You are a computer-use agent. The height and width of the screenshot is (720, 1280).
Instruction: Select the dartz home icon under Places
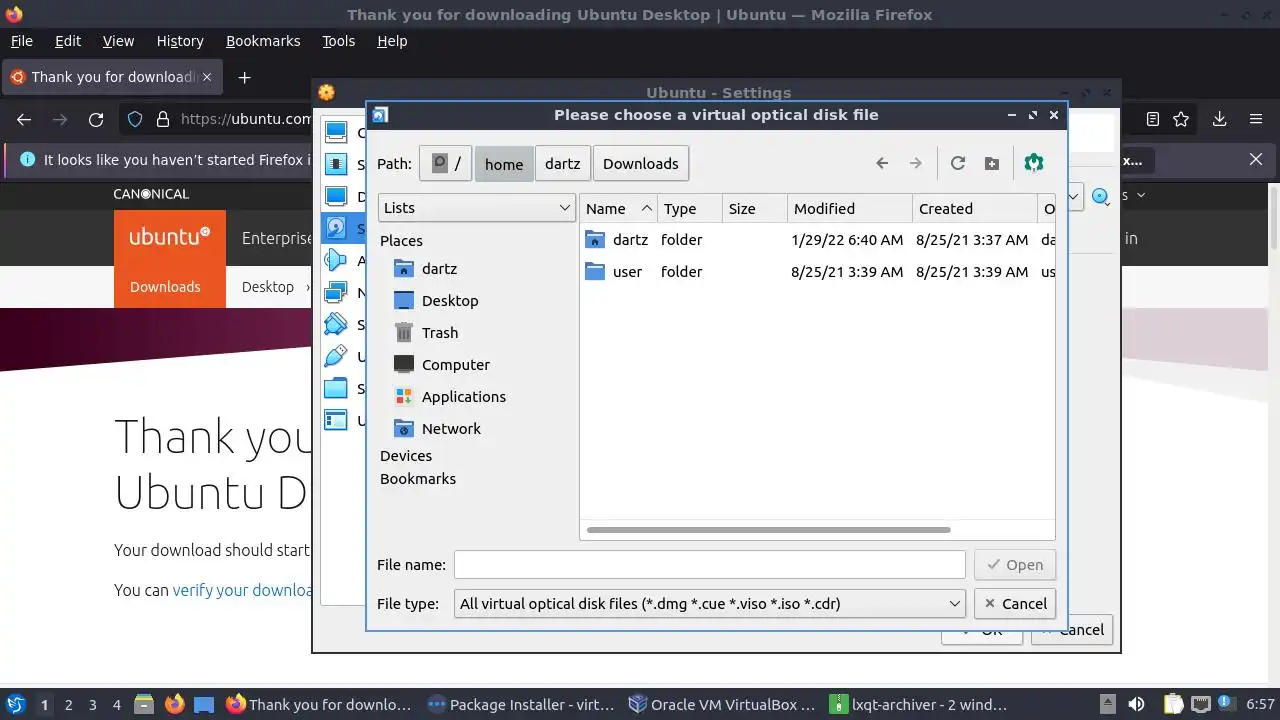(404, 268)
